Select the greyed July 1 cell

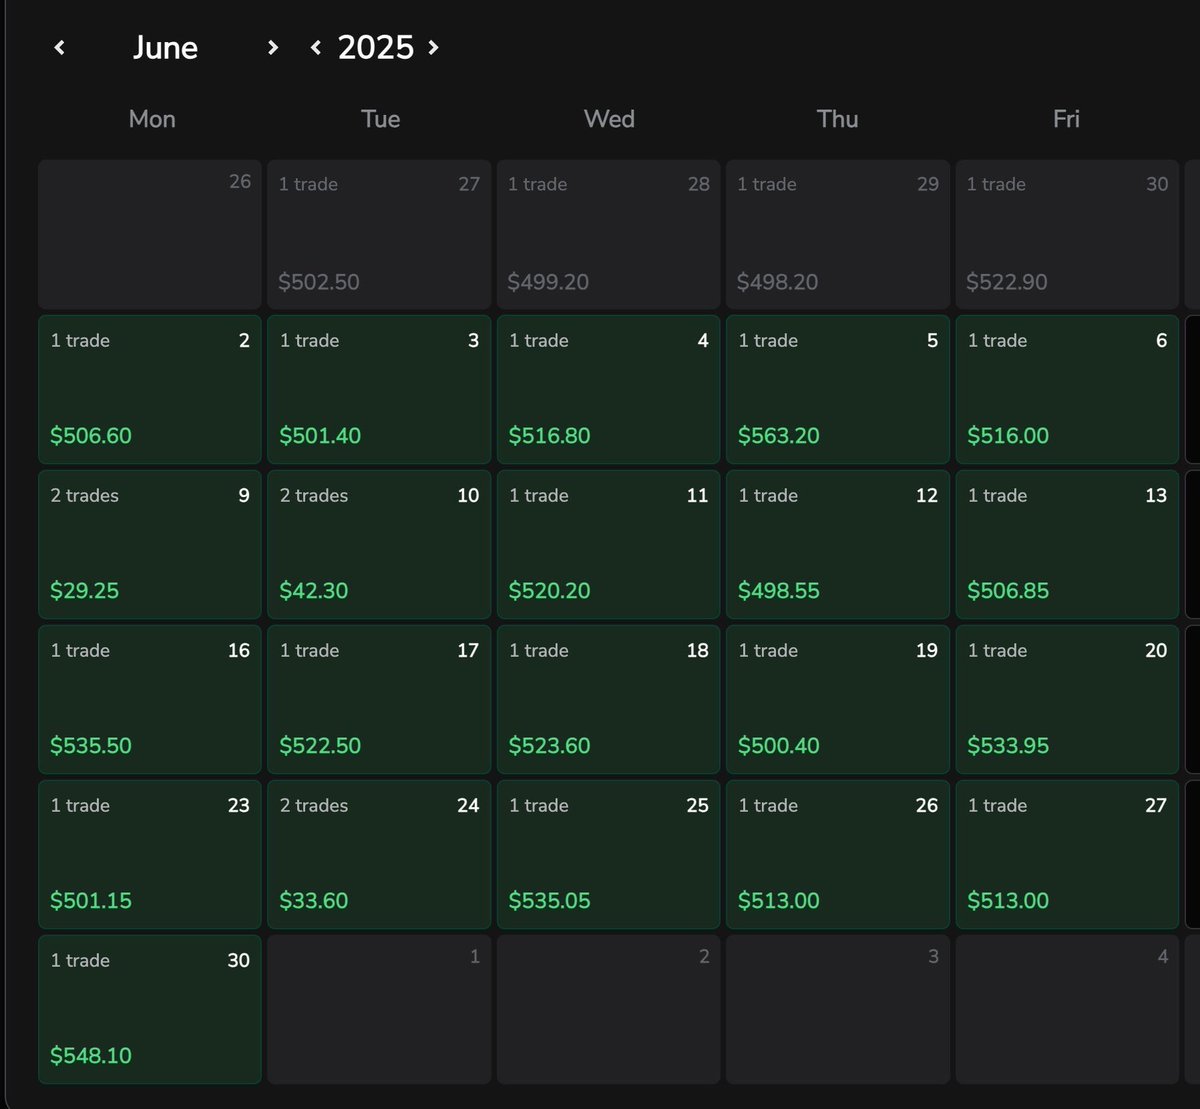pos(379,1010)
